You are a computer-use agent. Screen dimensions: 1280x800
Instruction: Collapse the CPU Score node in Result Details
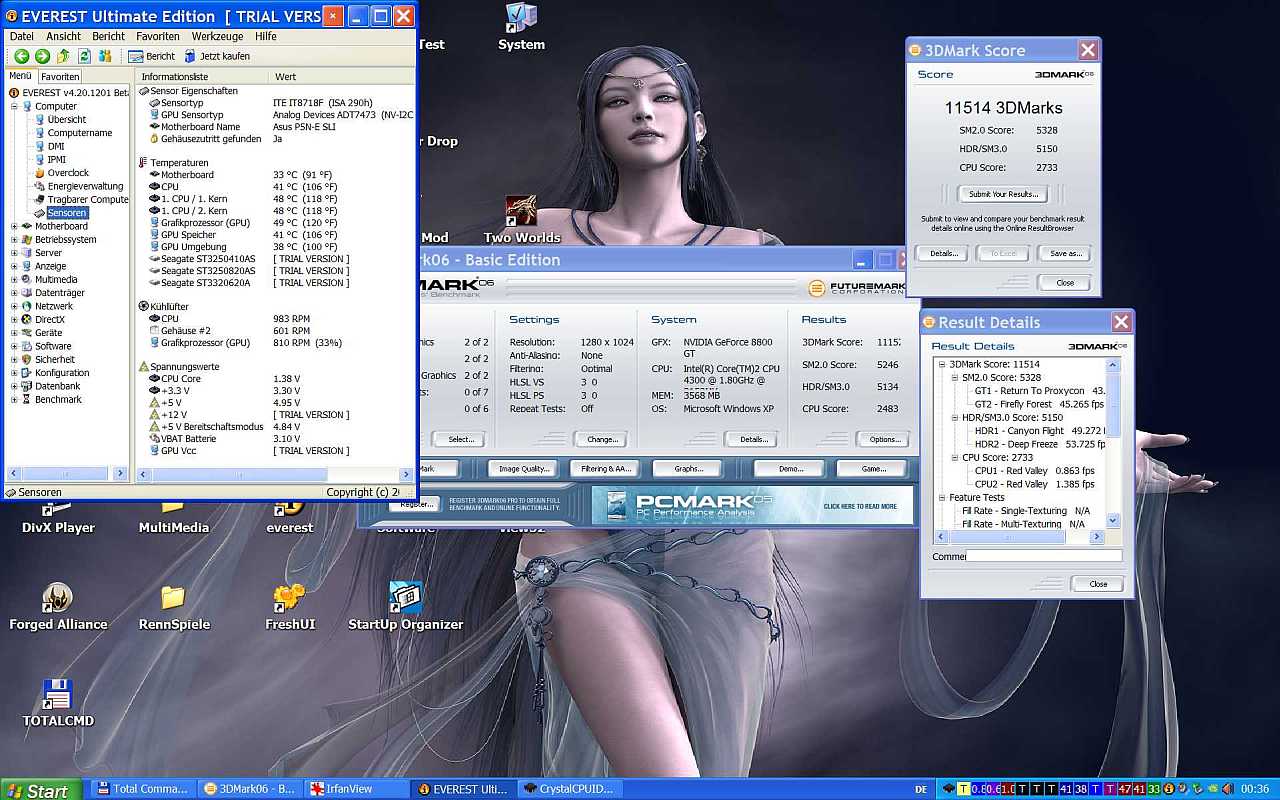[956, 457]
